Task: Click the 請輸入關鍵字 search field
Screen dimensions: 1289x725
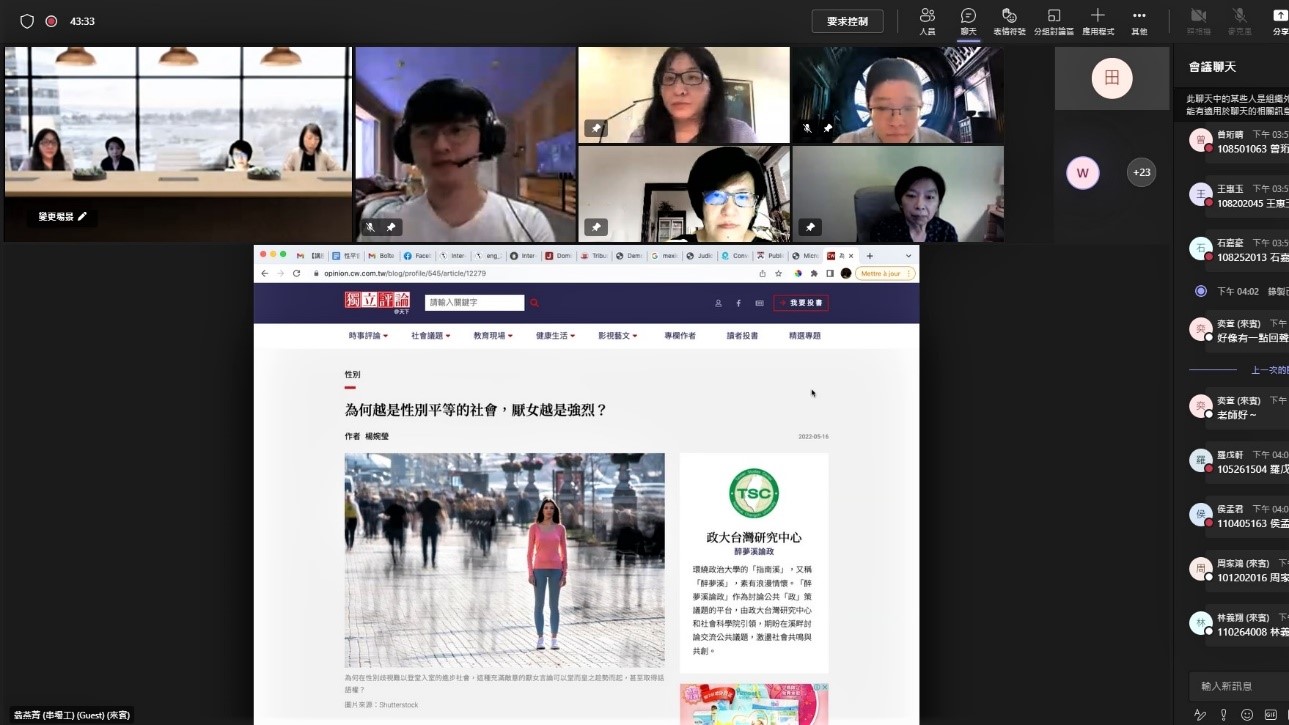Action: point(474,303)
